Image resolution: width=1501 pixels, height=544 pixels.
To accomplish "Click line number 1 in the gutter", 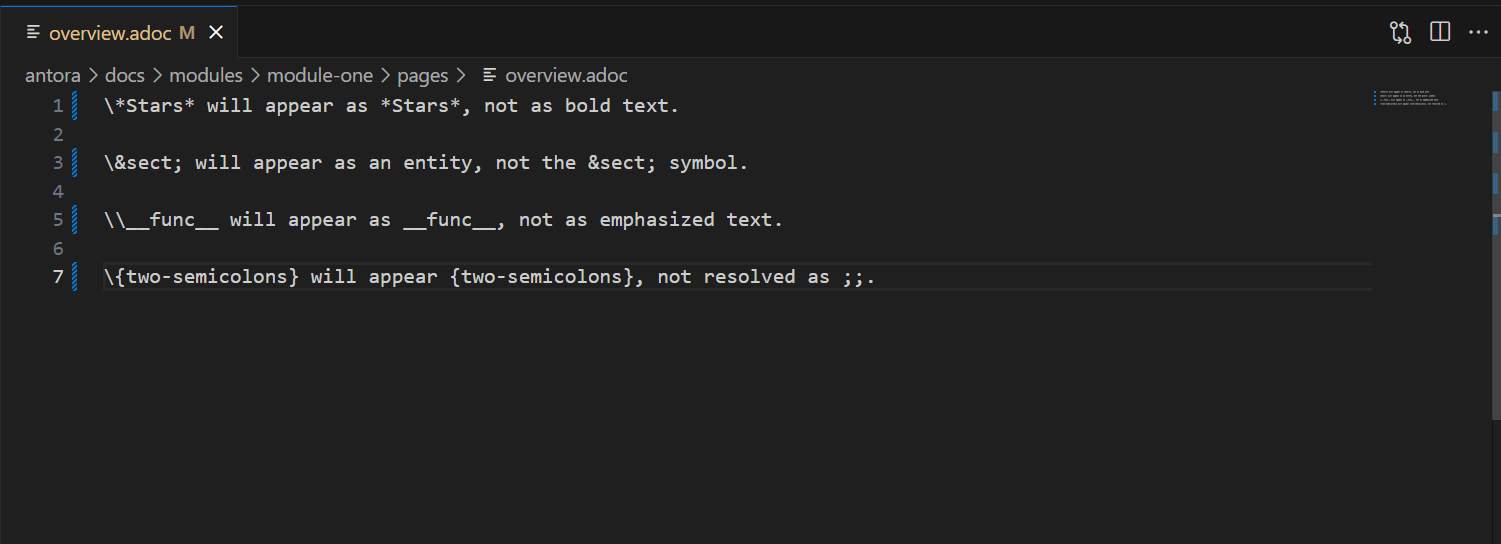I will [x=57, y=105].
